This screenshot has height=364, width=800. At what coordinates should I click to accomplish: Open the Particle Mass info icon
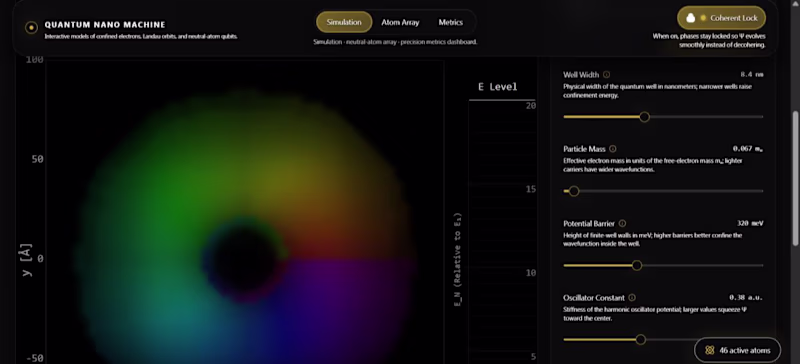coord(613,149)
